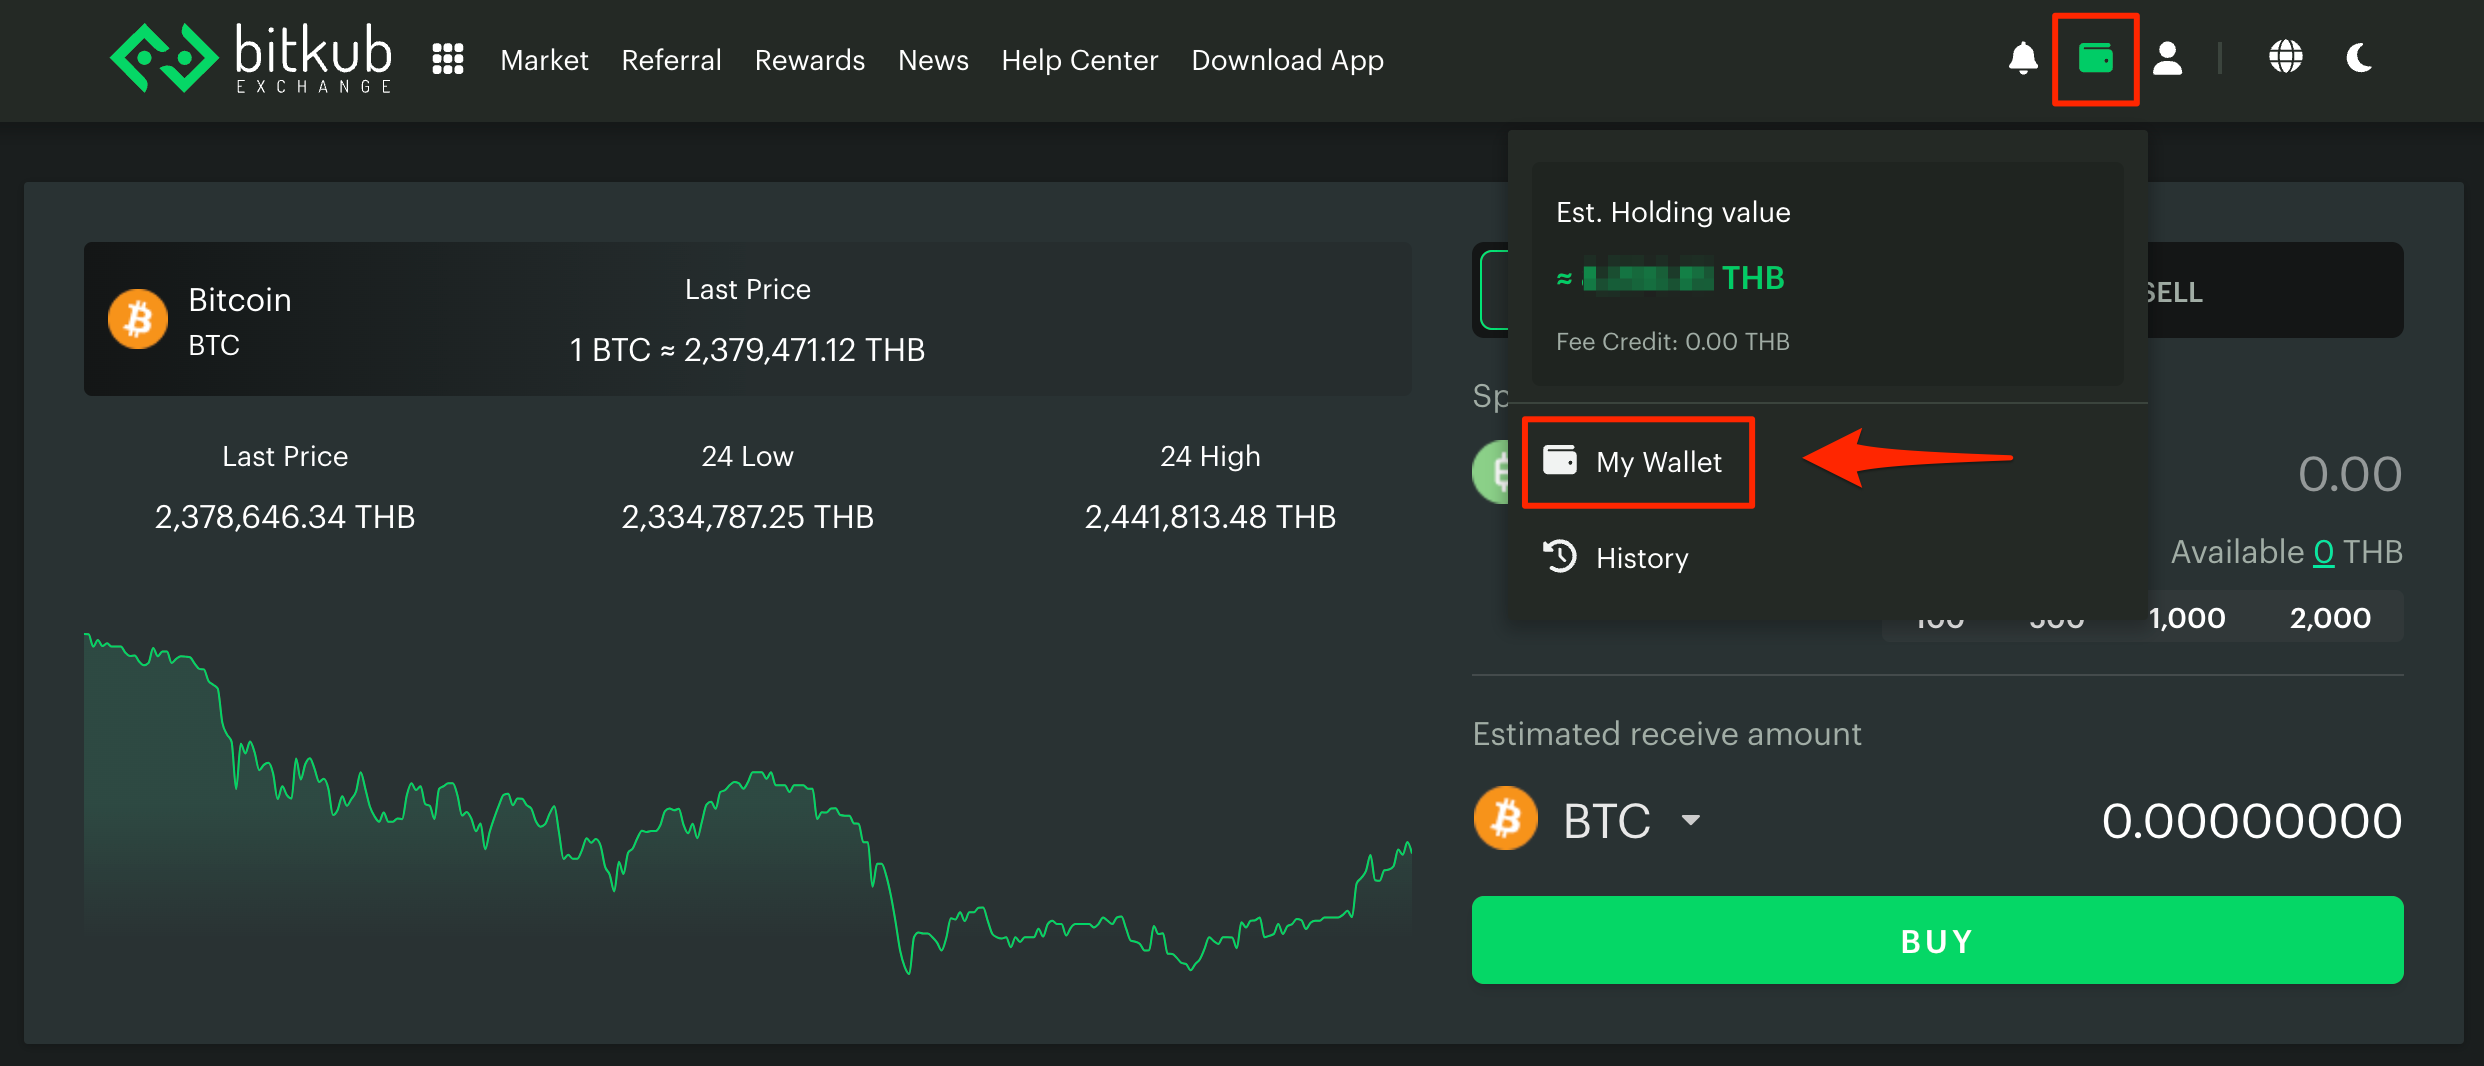The image size is (2484, 1066).
Task: Click the Bitcoin logo beside Bitcoin BTC
Action: (x=138, y=319)
